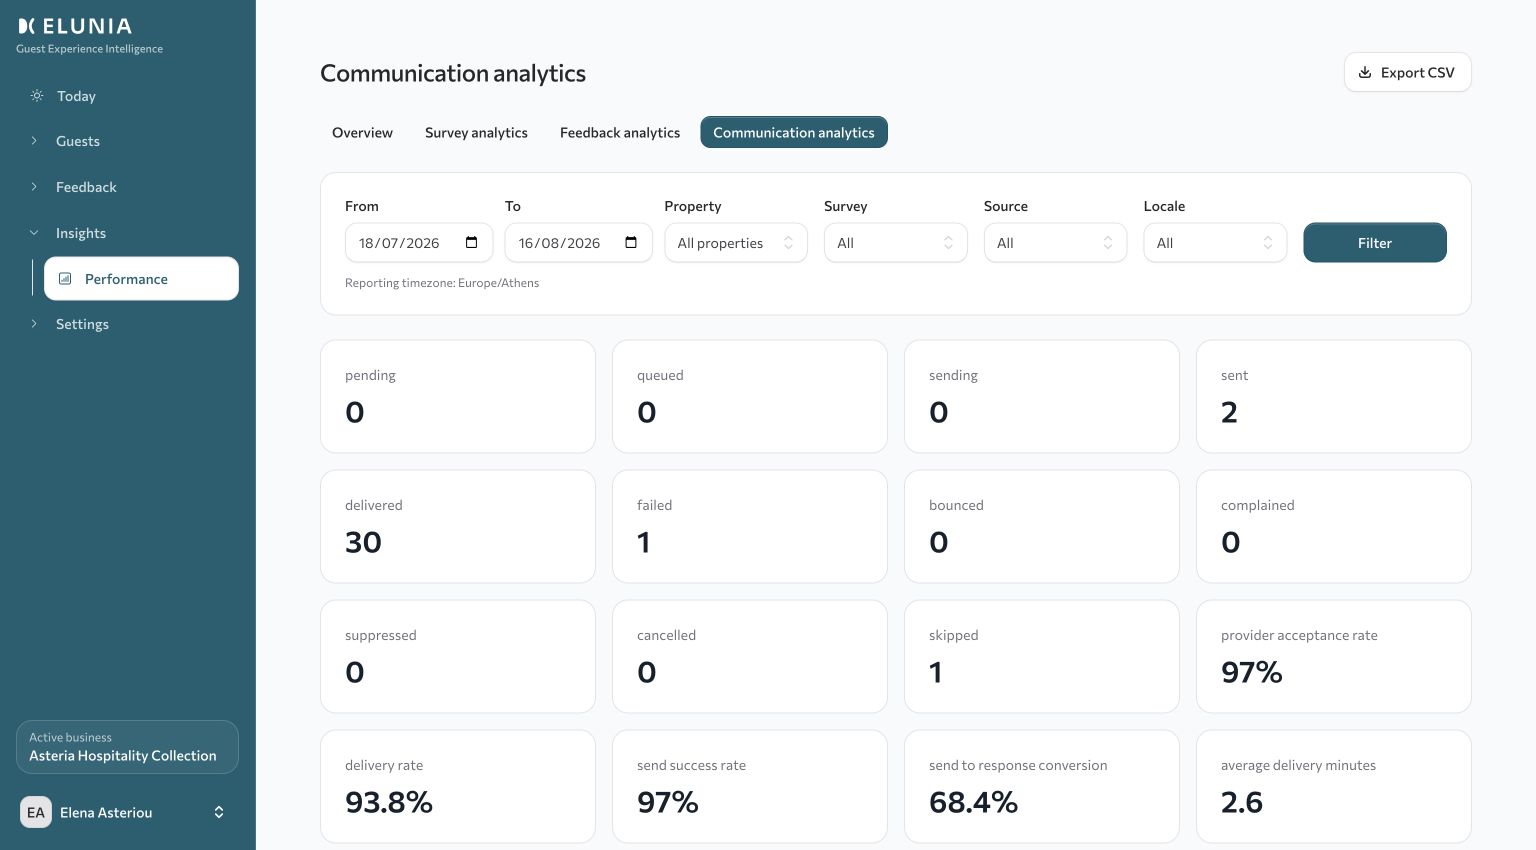Click the delivery rate 93.8% card
1536x850 pixels.
coord(458,787)
